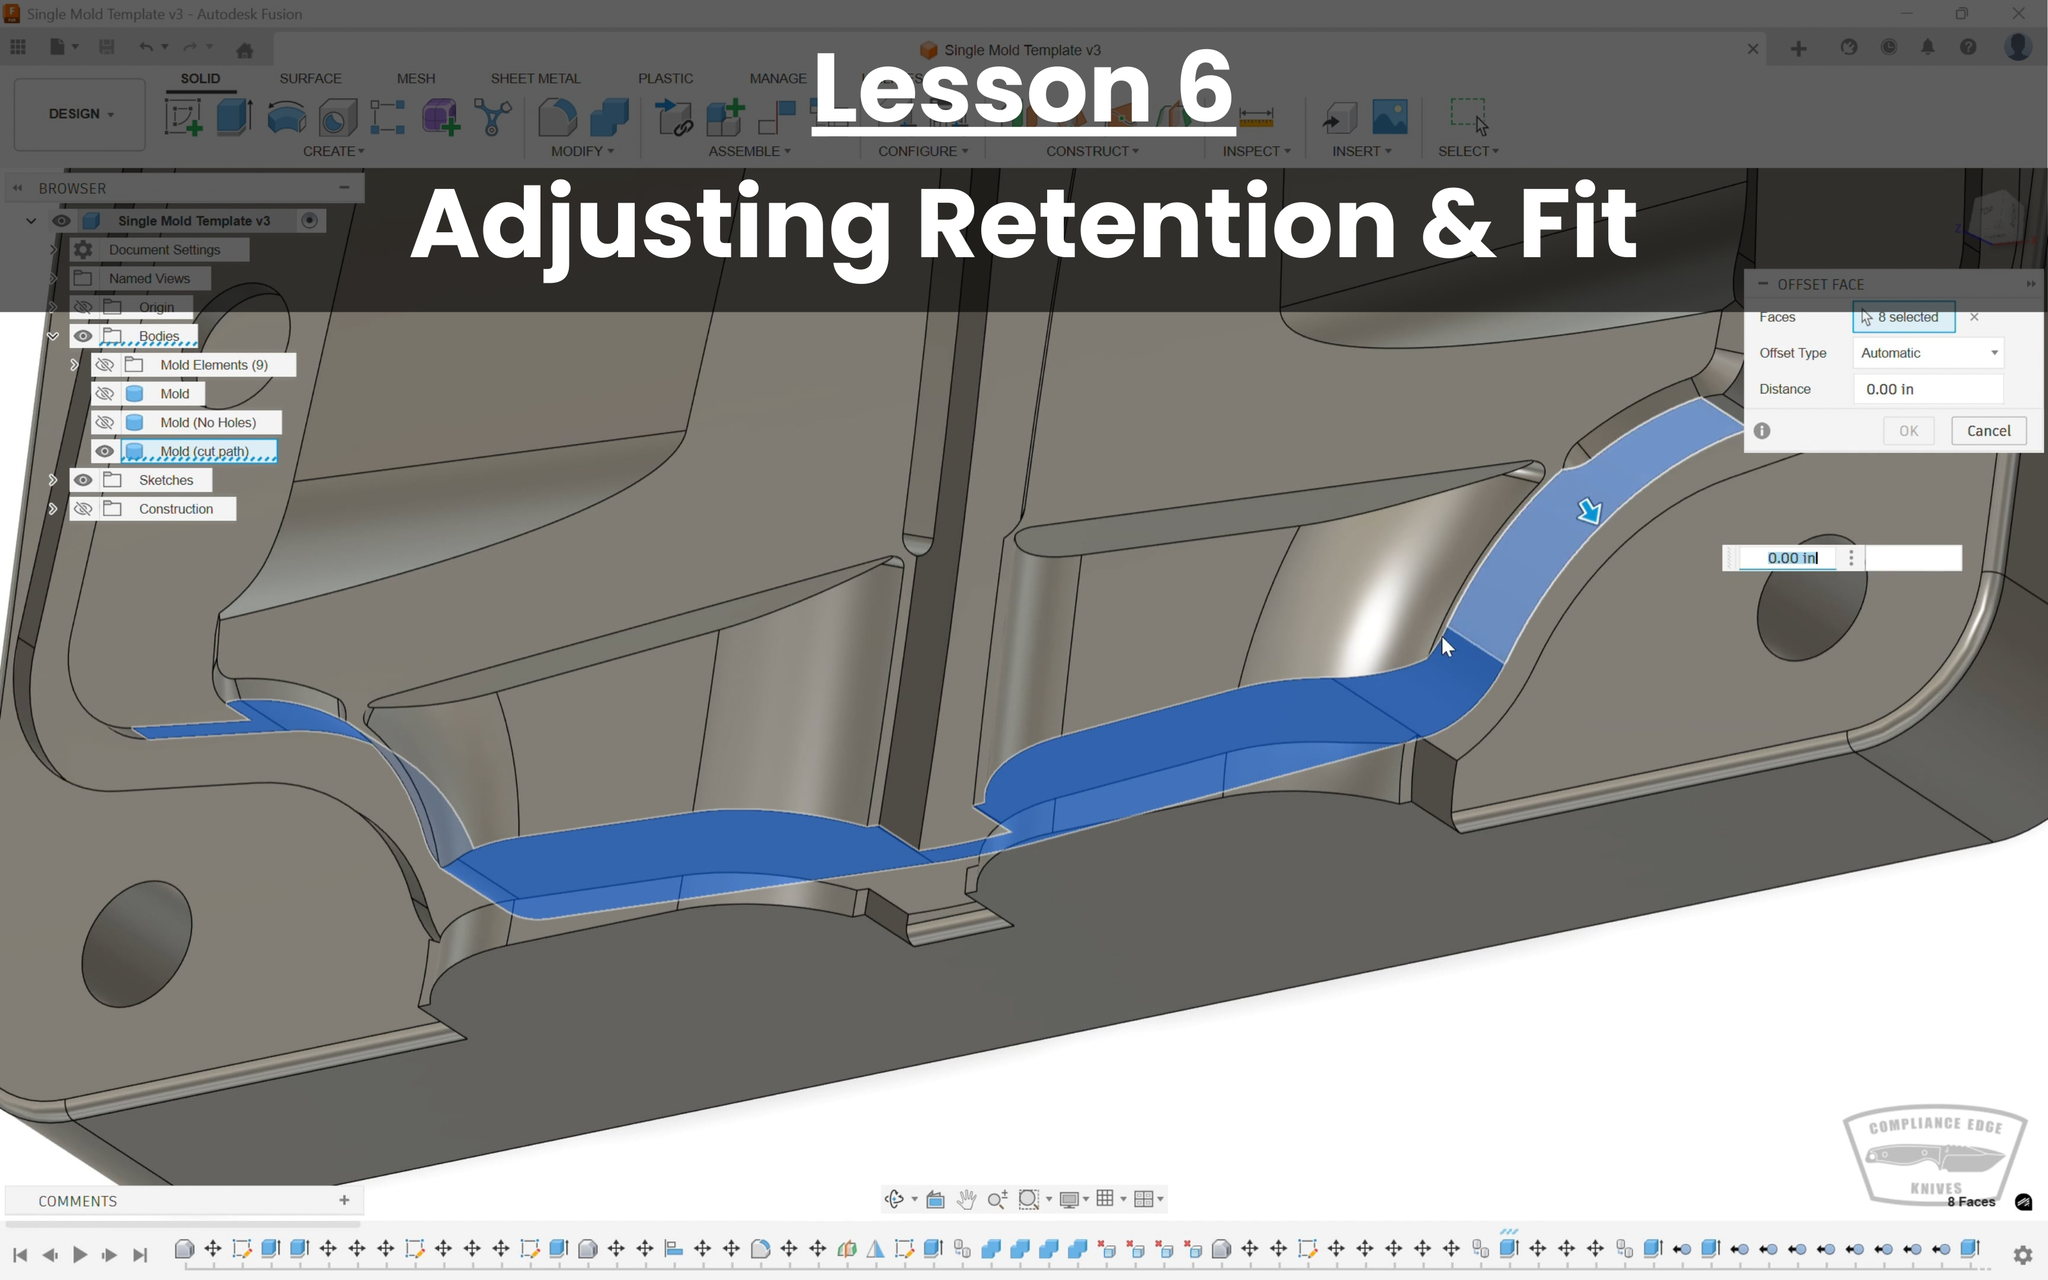Switch to the SURFACE tab
This screenshot has height=1280, width=2048.
click(x=310, y=78)
